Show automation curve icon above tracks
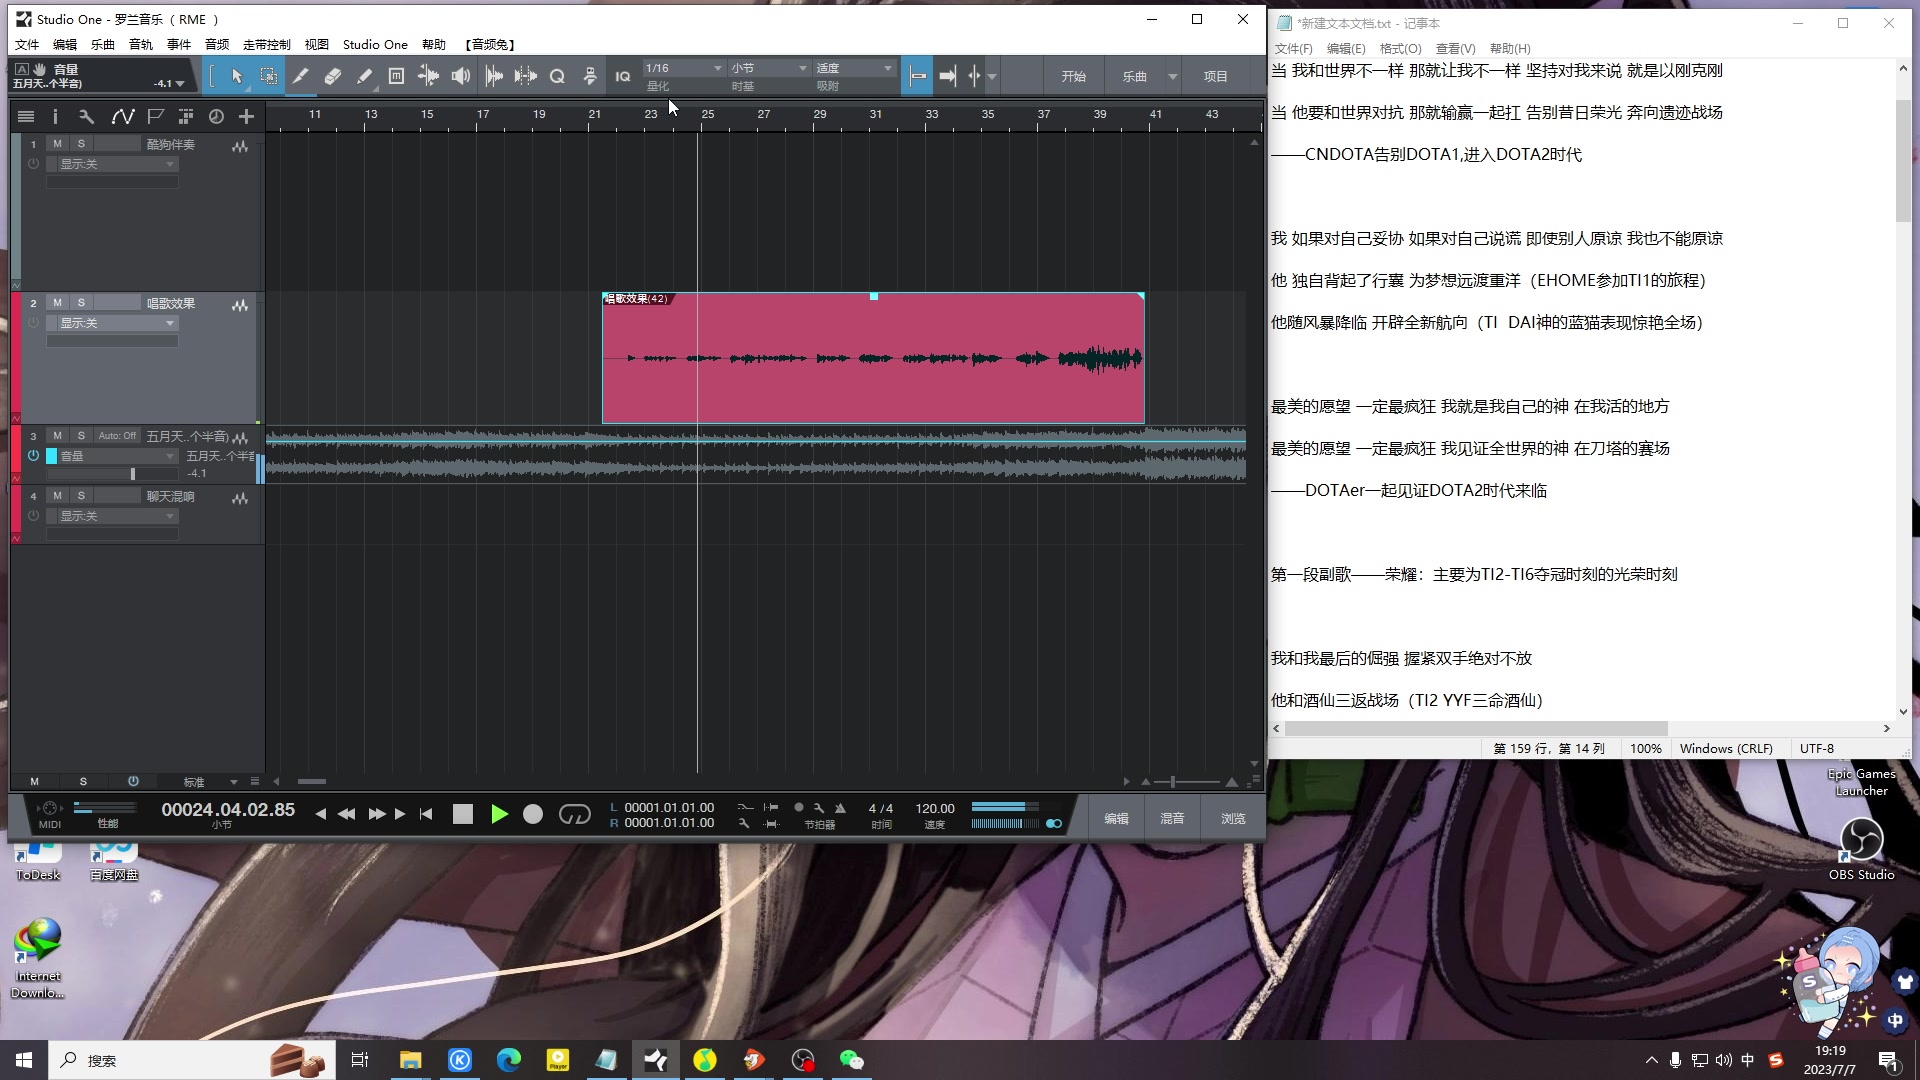The image size is (1920, 1080). (122, 117)
